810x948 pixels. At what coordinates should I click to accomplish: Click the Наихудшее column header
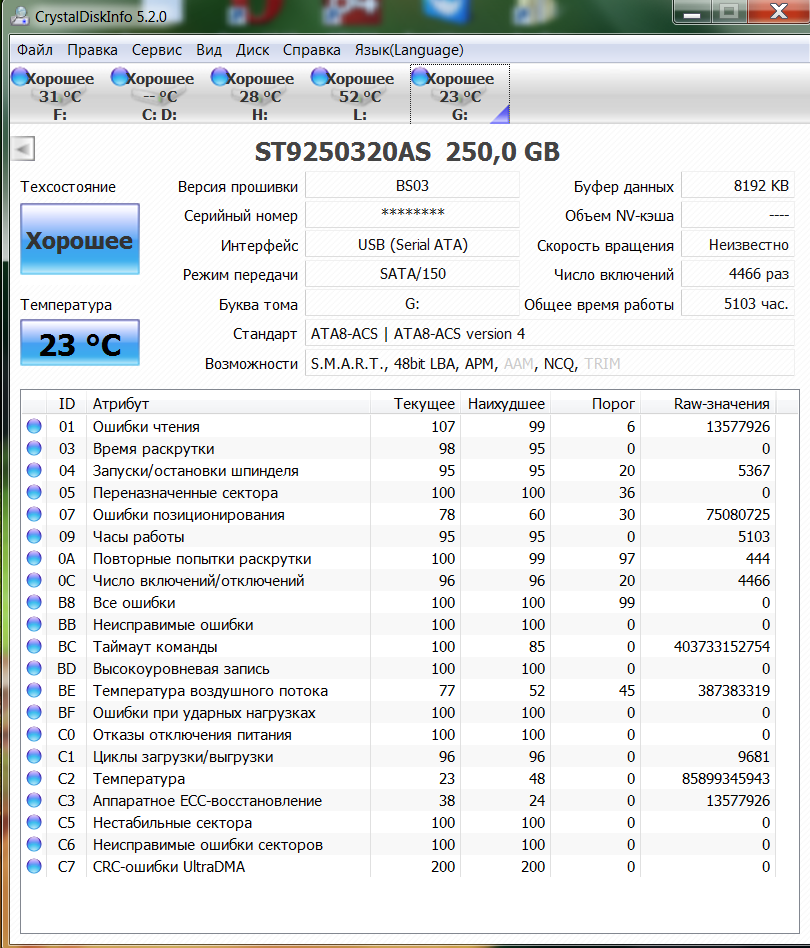tap(505, 403)
